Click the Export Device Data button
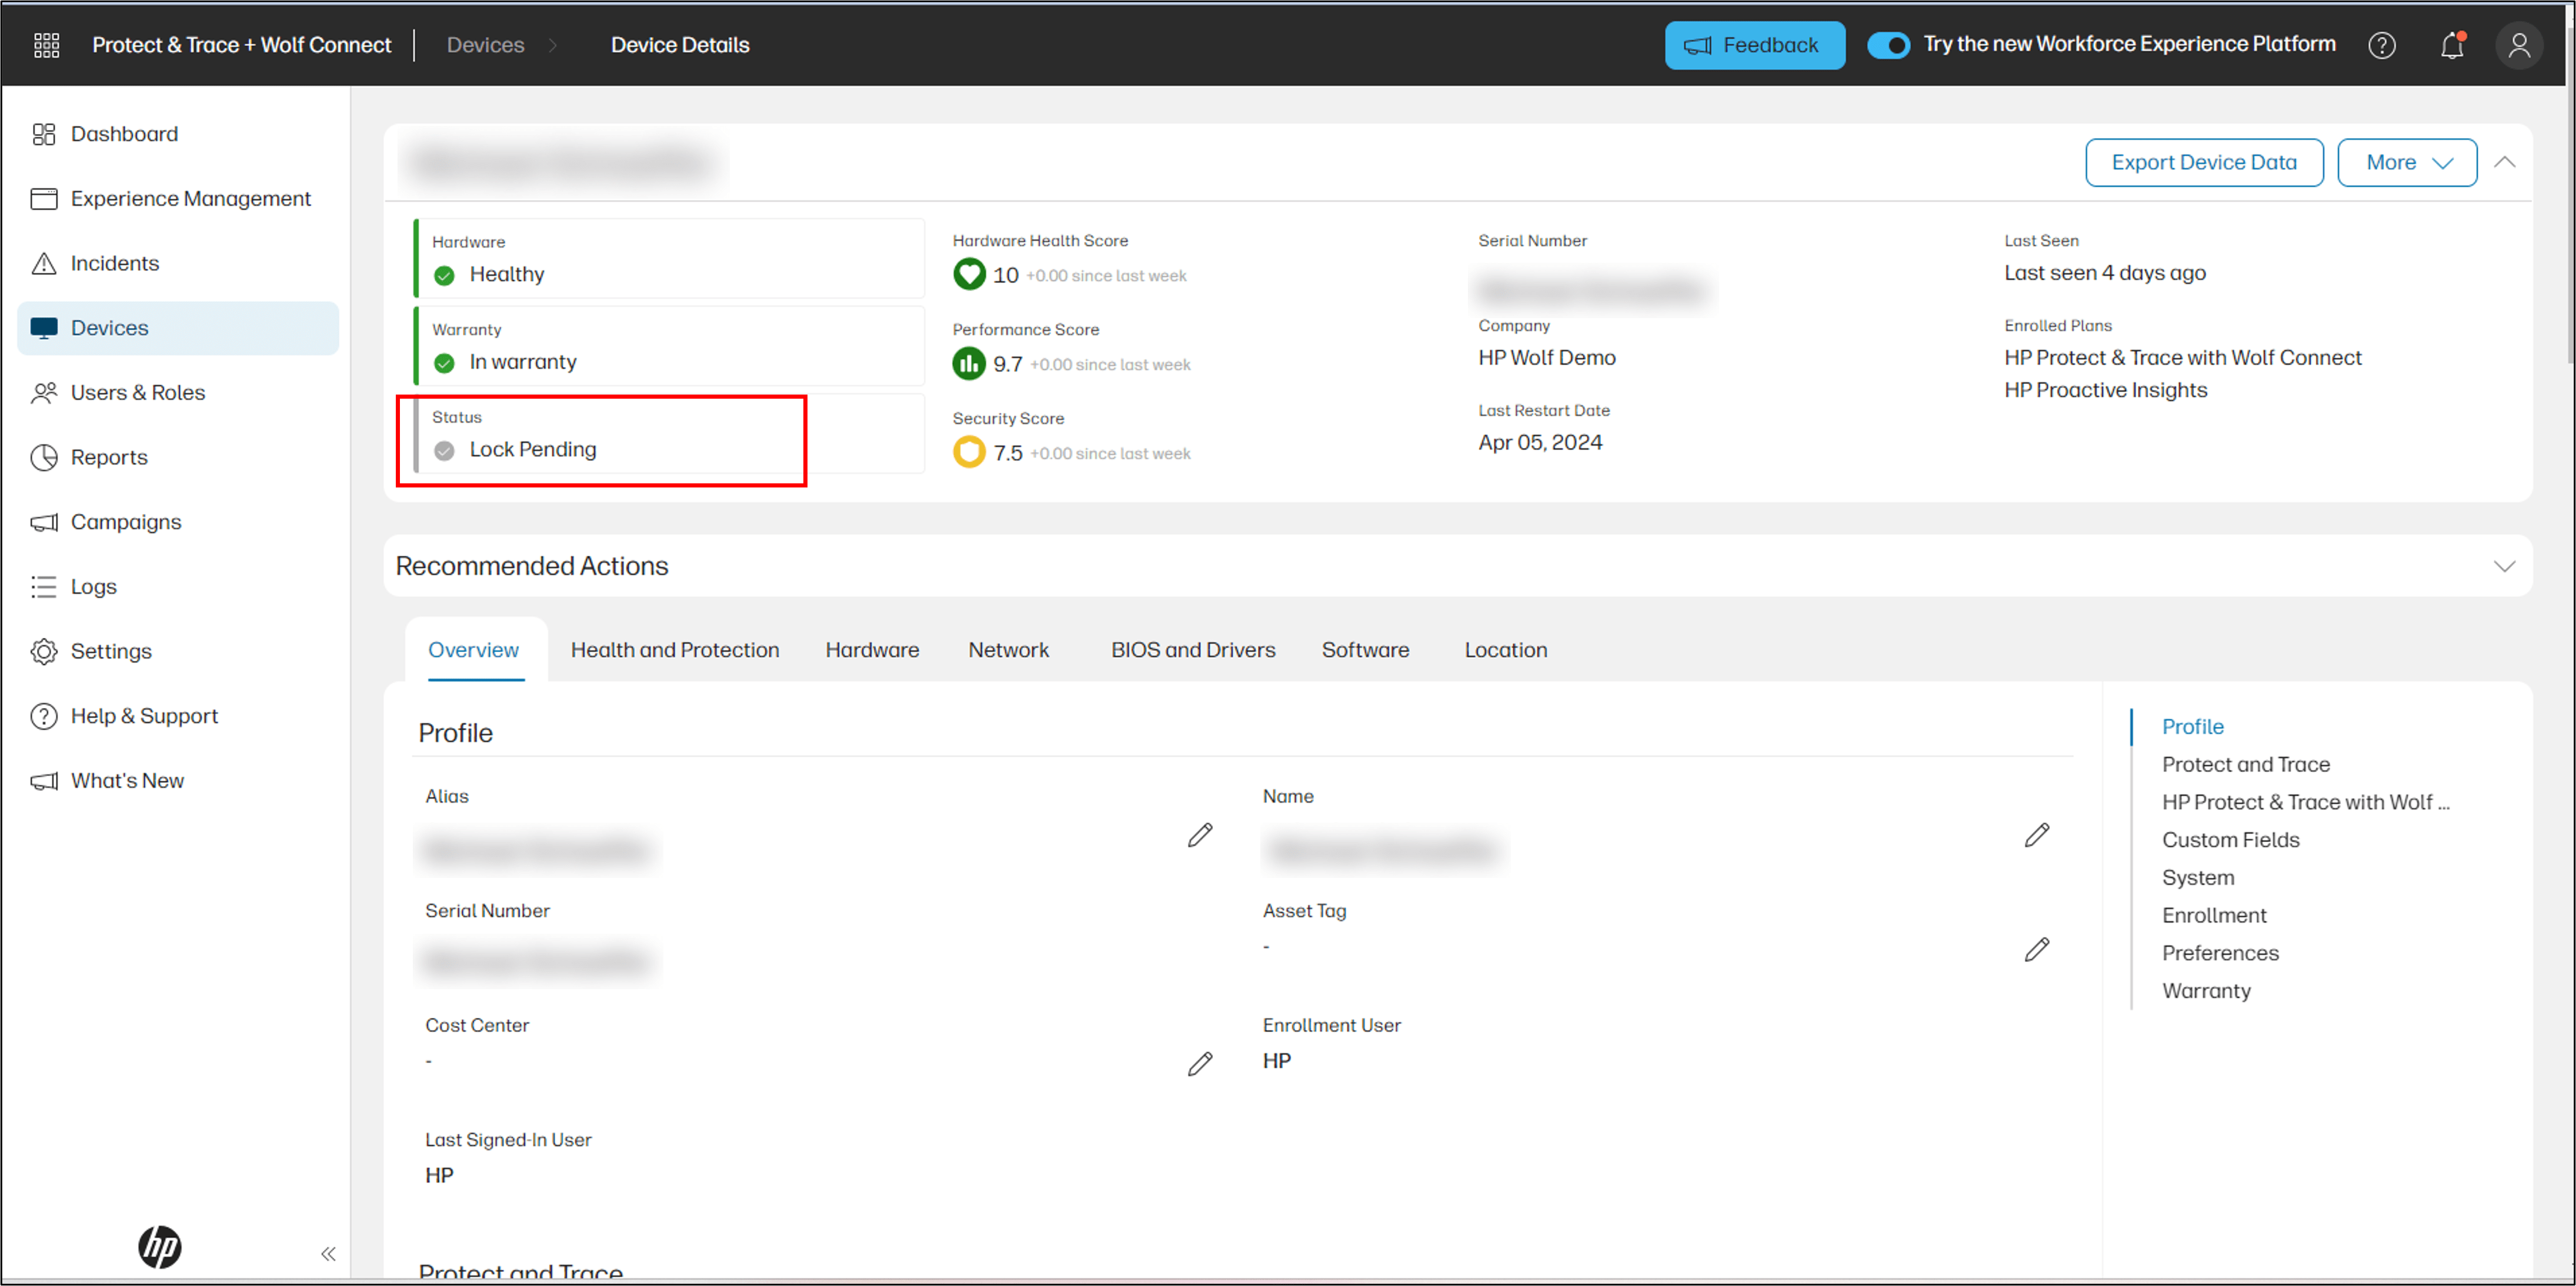This screenshot has height=1286, width=2576. [2204, 161]
